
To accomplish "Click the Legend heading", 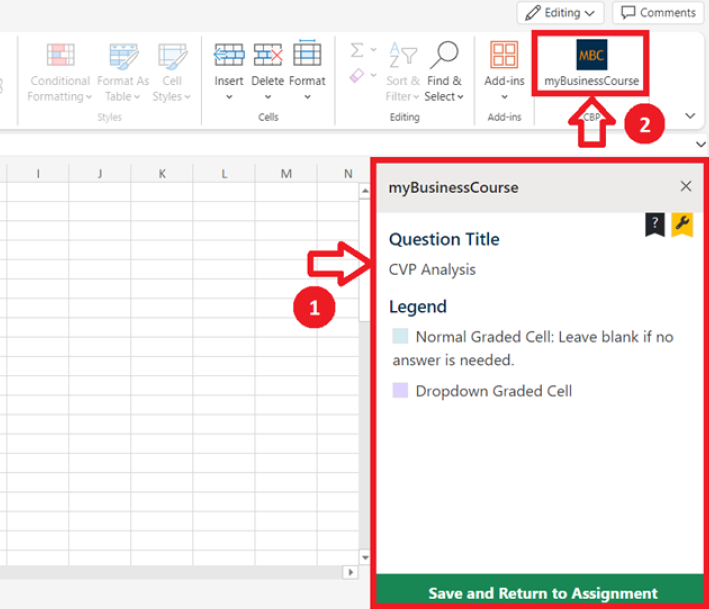I will point(418,307).
